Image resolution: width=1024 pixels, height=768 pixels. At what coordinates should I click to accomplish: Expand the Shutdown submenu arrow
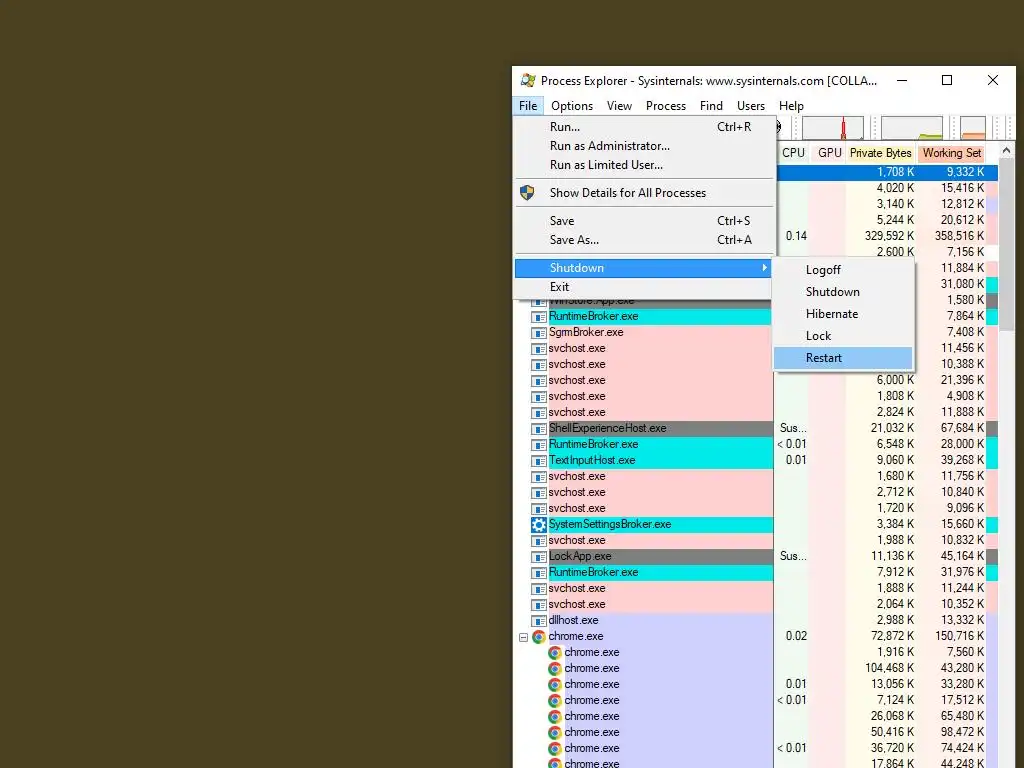764,268
